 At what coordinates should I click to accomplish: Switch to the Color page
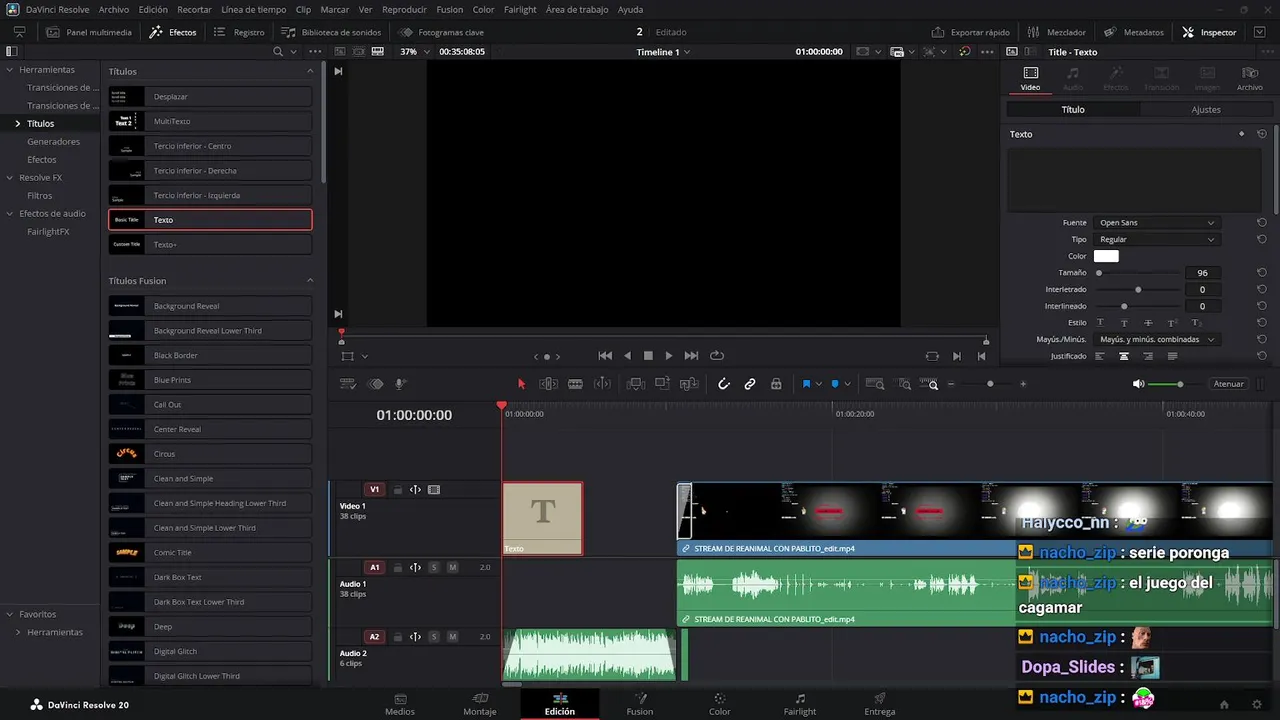pos(720,704)
